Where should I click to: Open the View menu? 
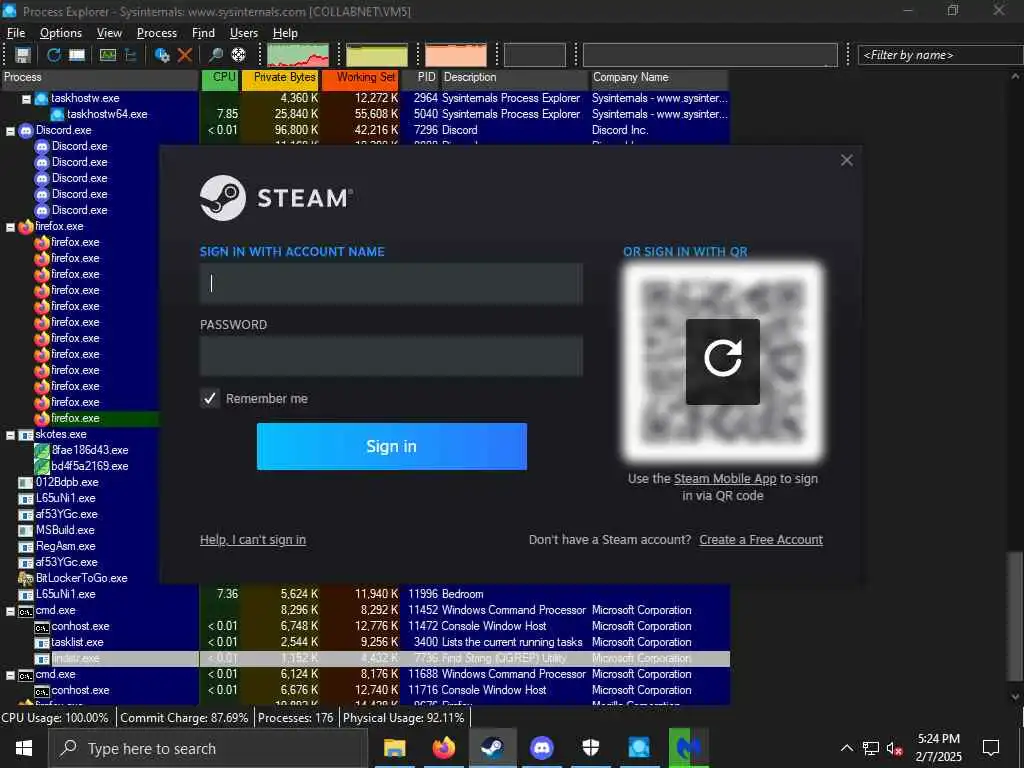[x=109, y=33]
